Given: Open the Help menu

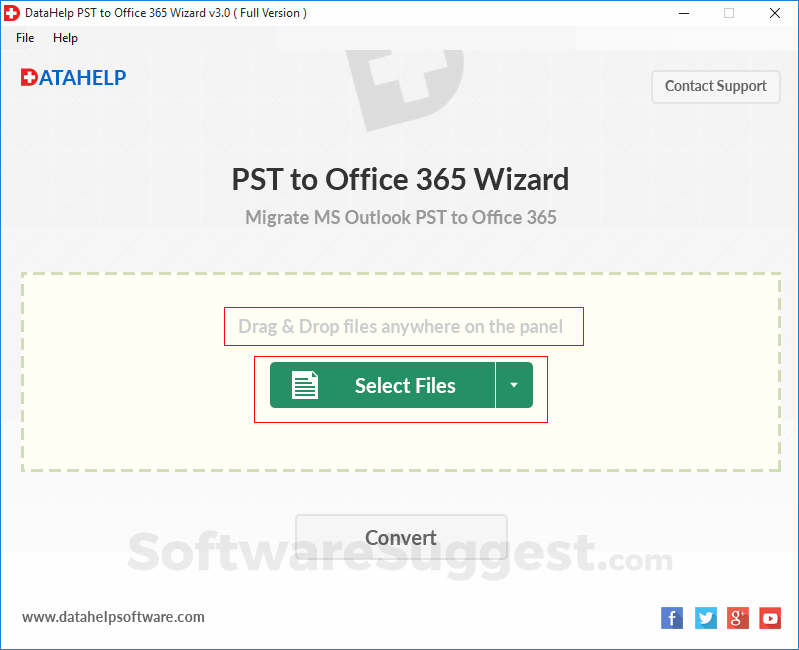Looking at the screenshot, I should pyautogui.click(x=65, y=38).
